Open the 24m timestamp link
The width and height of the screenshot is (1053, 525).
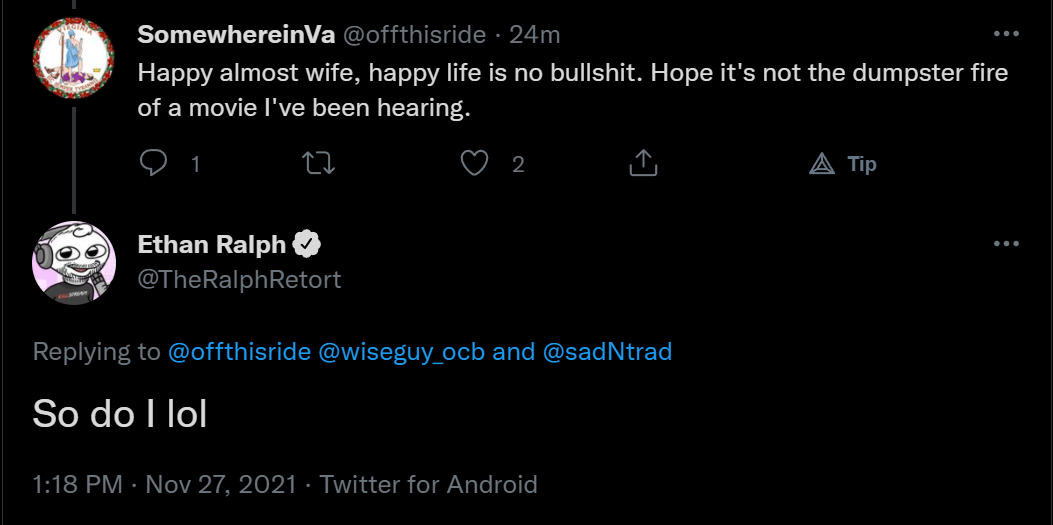pos(535,34)
